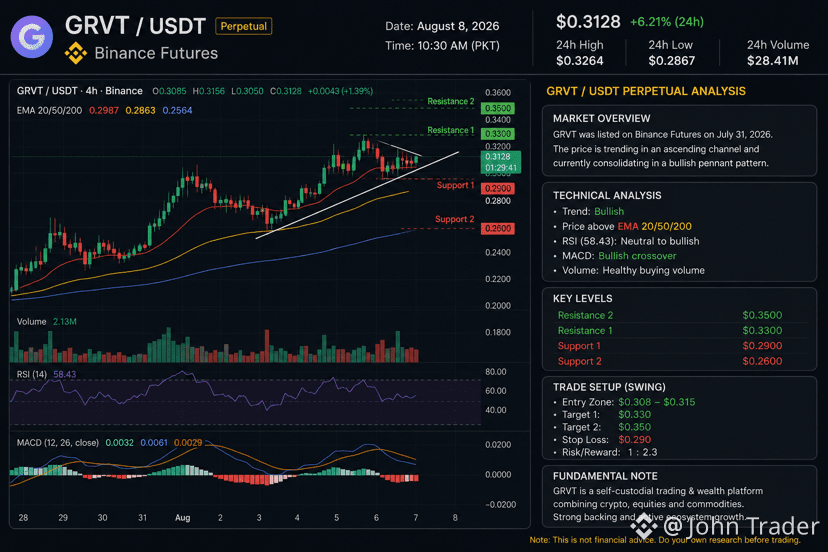Click the Target 1 $0.330 line
This screenshot has height=552, width=828.
(601, 415)
